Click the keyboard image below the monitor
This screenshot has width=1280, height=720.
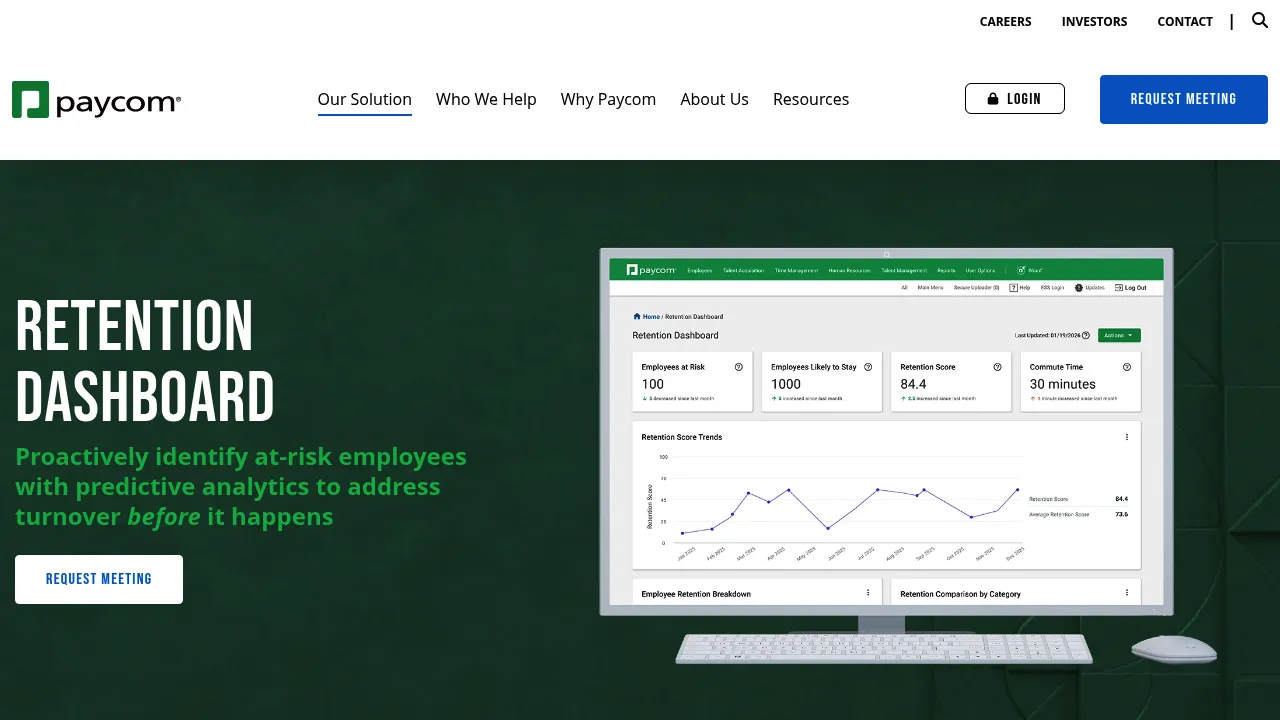click(x=884, y=648)
